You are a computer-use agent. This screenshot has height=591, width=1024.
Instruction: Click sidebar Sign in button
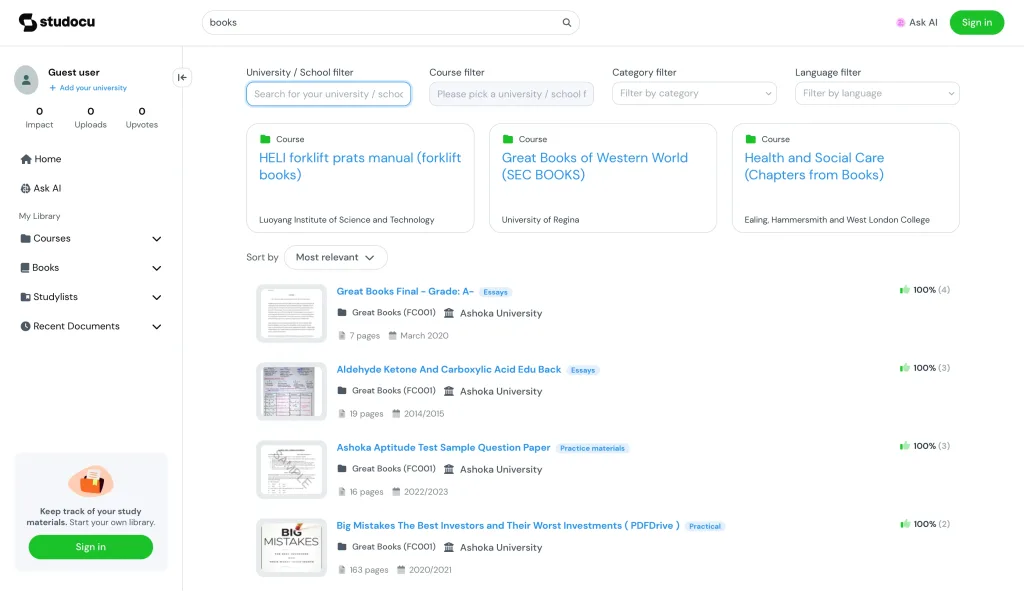[91, 547]
